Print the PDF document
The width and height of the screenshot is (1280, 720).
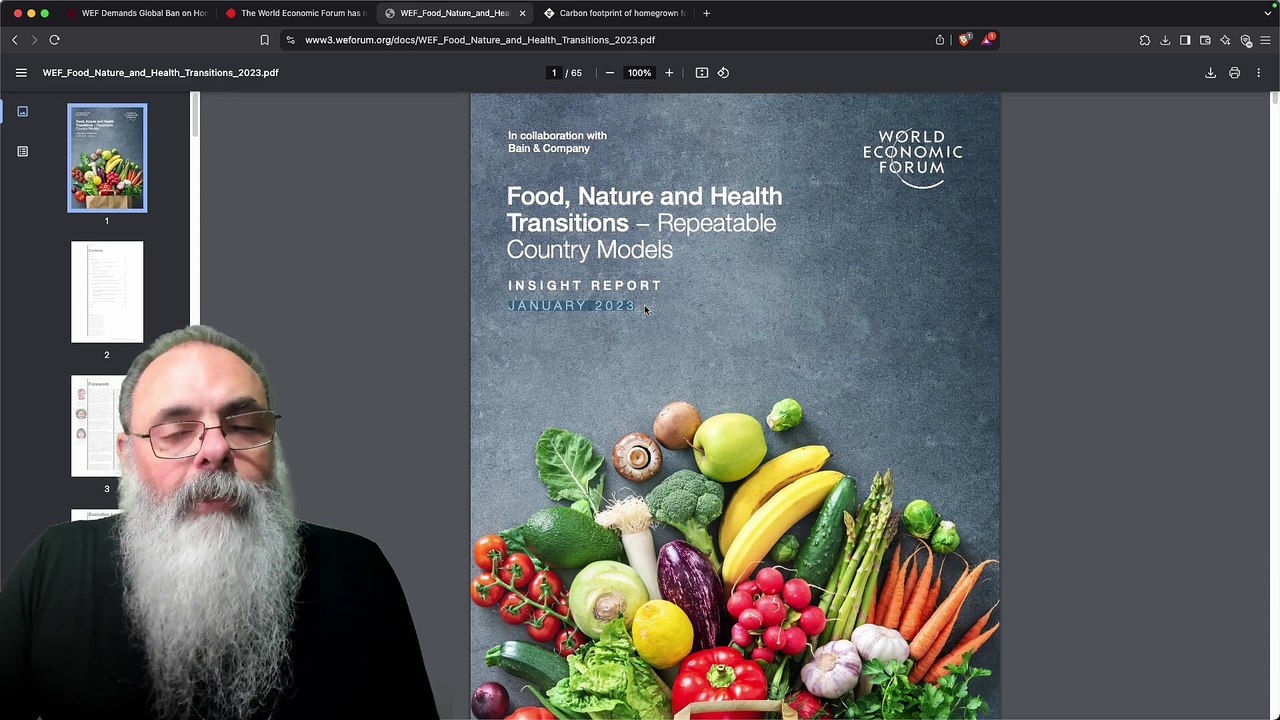pos(1234,72)
